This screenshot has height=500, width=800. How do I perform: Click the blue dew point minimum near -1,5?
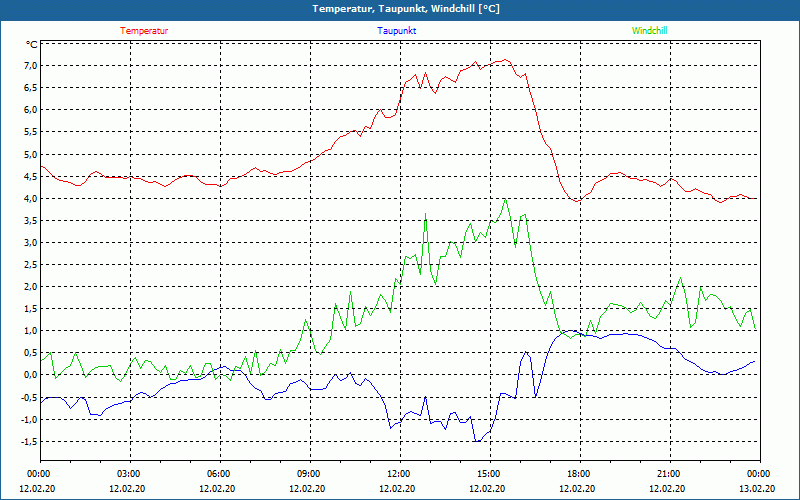[x=478, y=441]
